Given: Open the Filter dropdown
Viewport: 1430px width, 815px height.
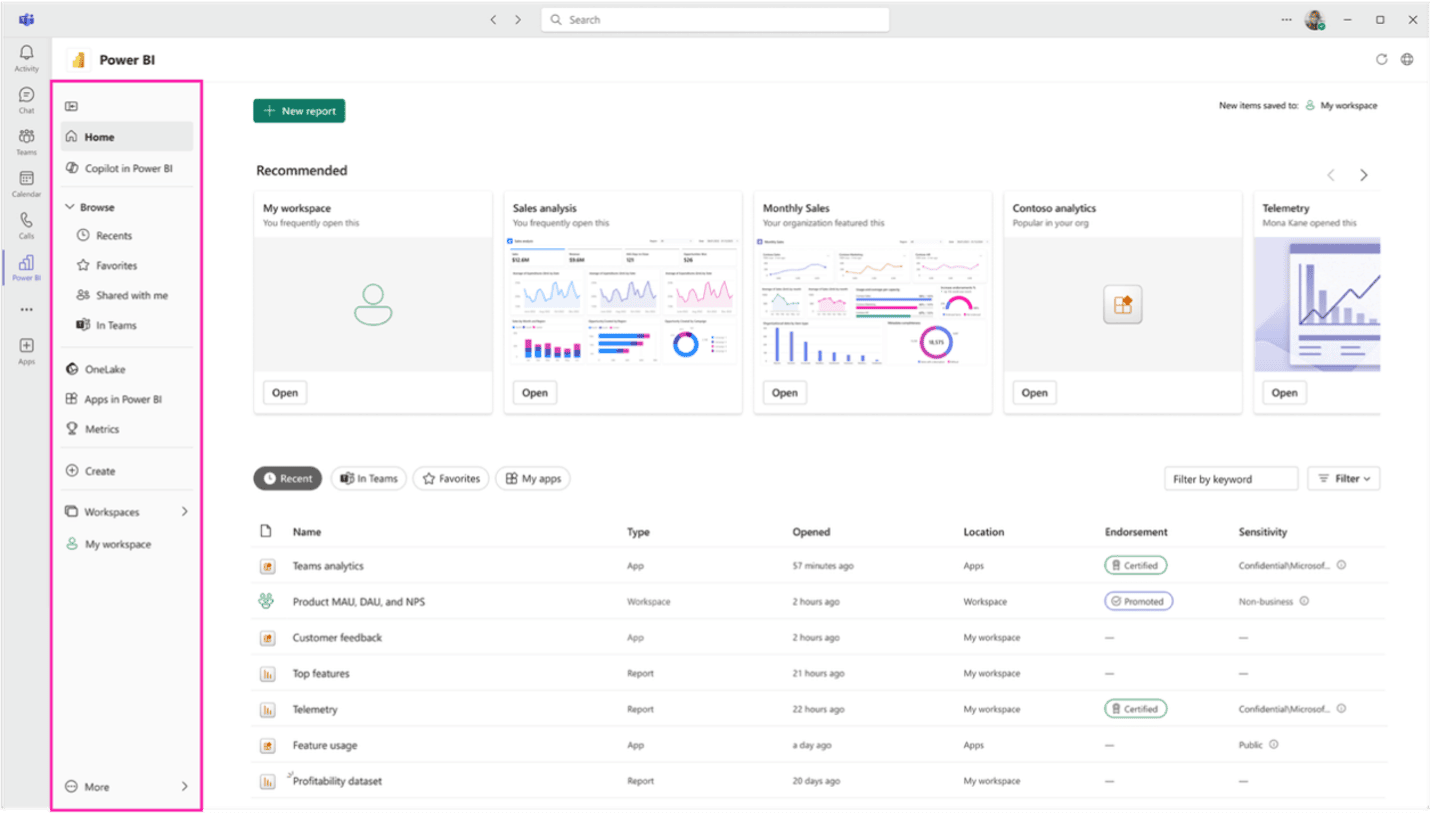Looking at the screenshot, I should click(x=1343, y=479).
